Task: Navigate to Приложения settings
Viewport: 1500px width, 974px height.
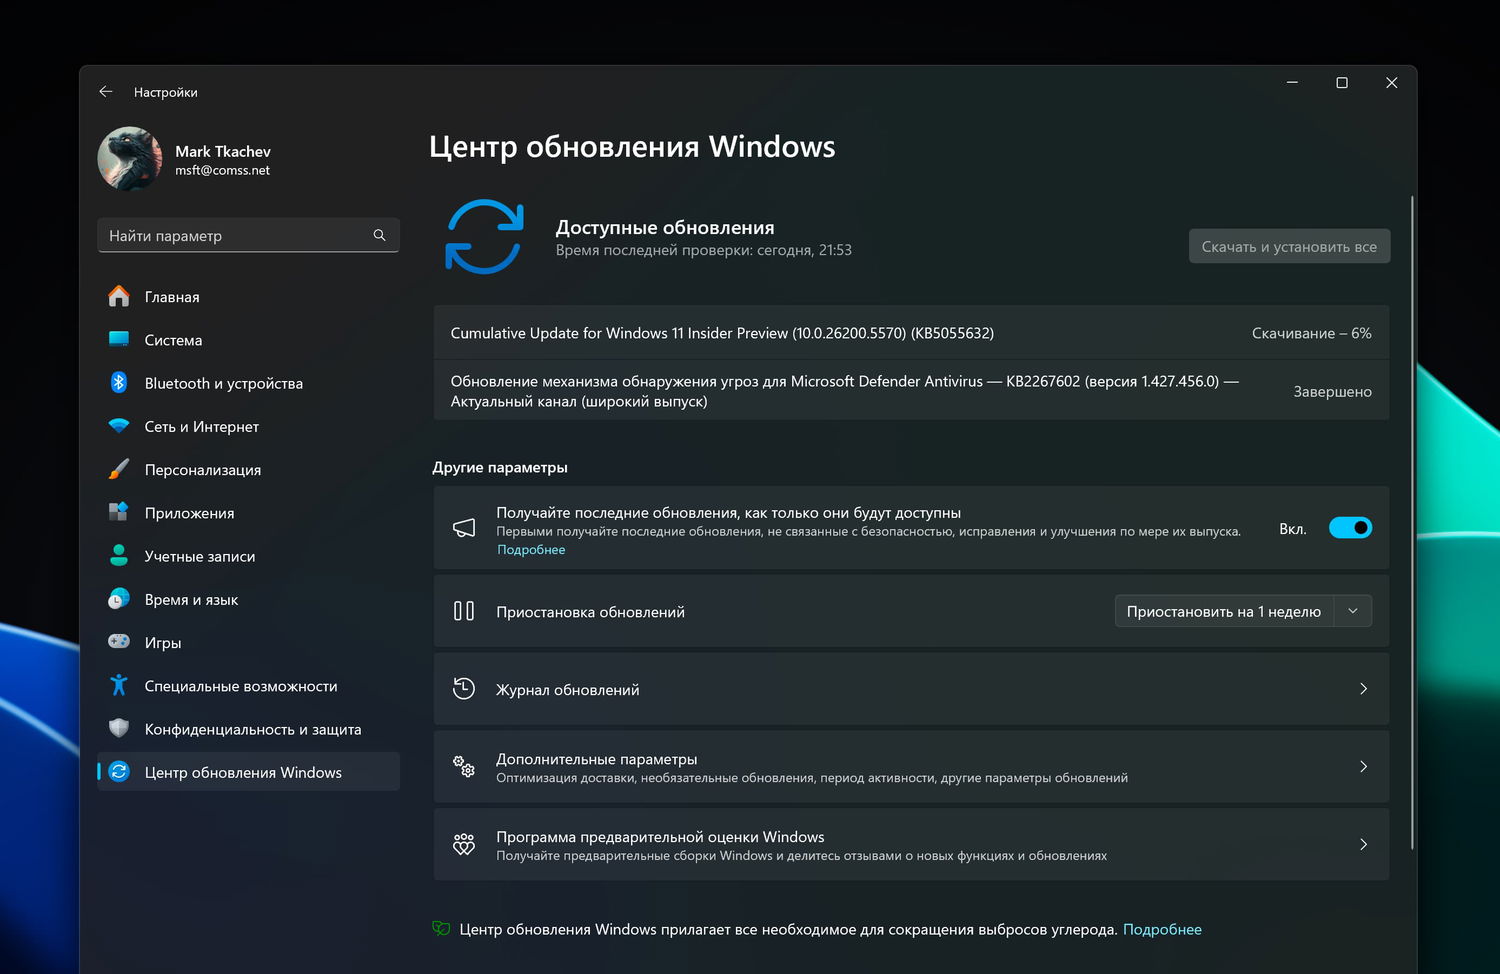Action: point(248,512)
